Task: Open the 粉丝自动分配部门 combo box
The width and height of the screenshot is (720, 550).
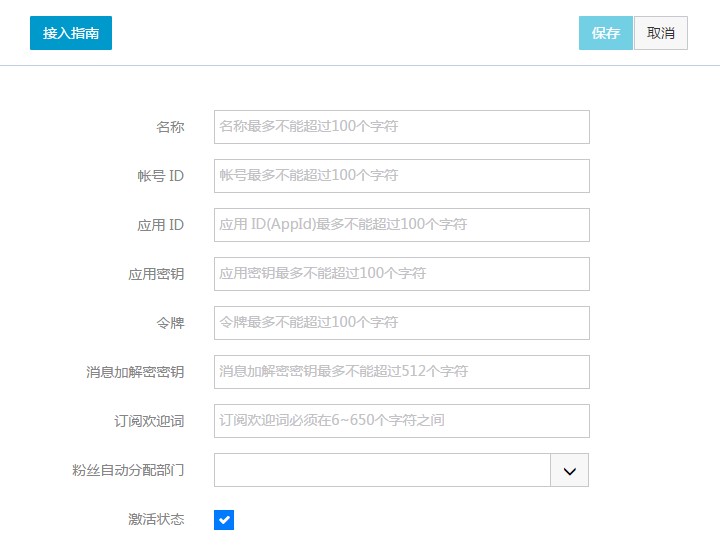Action: (x=382, y=470)
